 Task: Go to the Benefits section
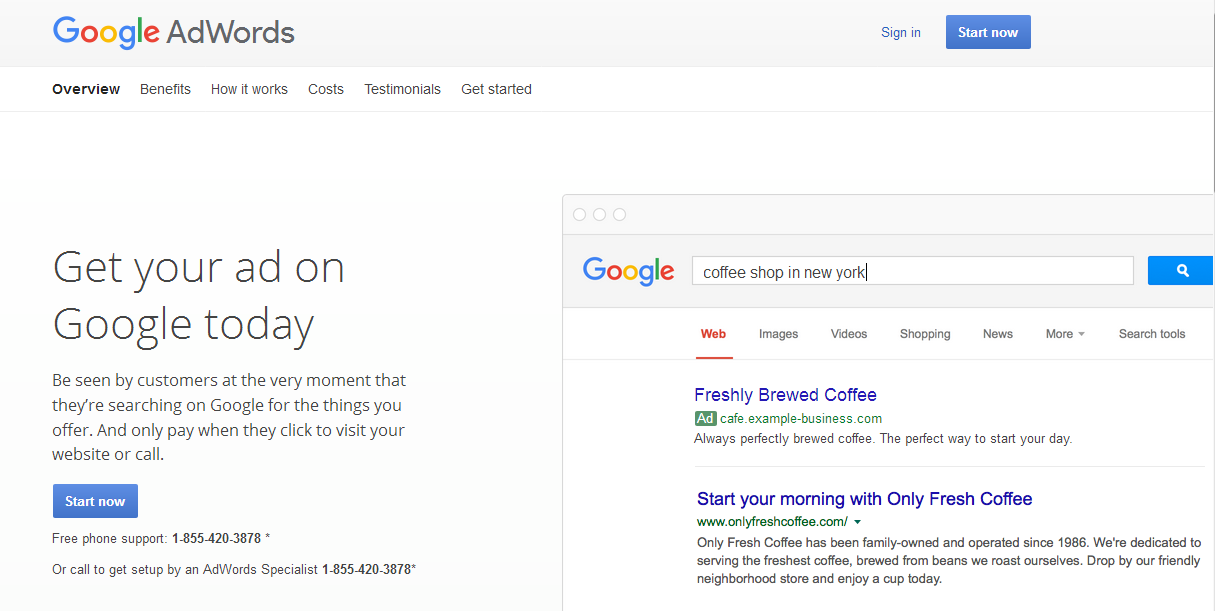165,89
